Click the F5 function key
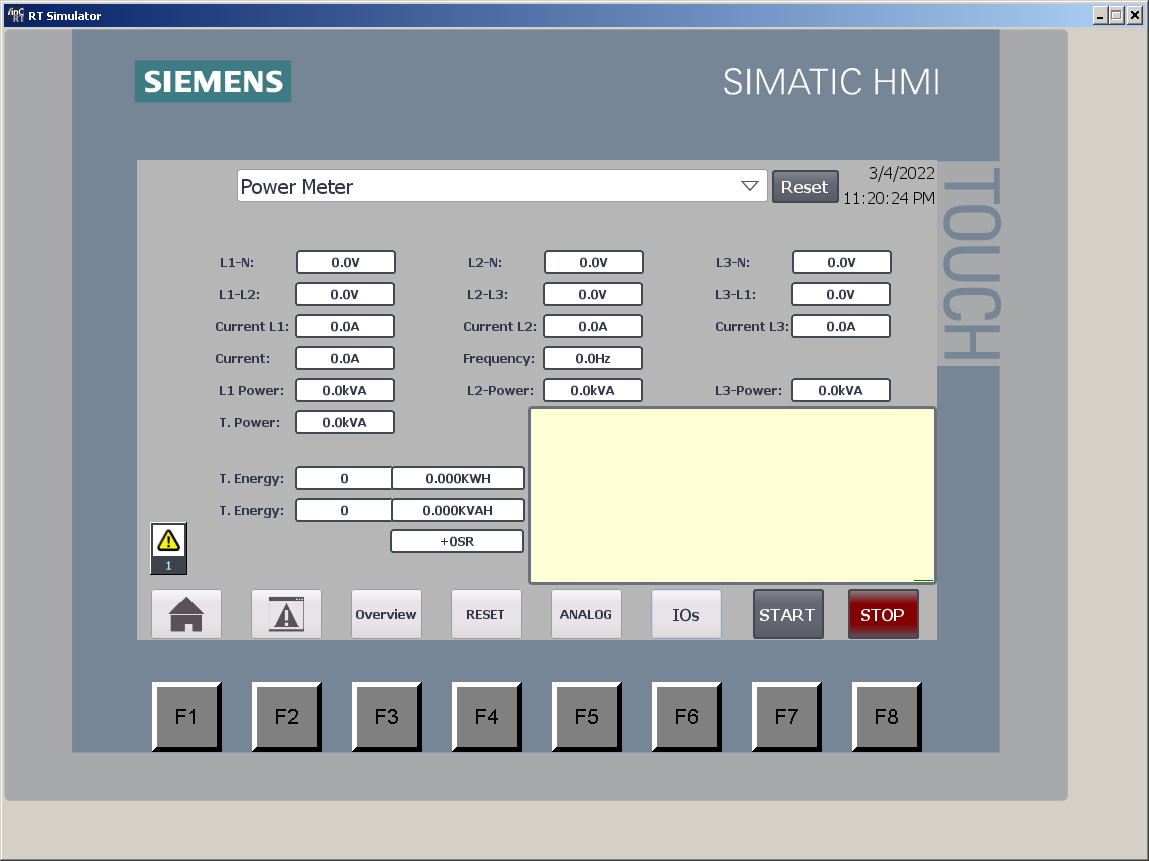Image resolution: width=1149 pixels, height=861 pixels. click(x=586, y=716)
